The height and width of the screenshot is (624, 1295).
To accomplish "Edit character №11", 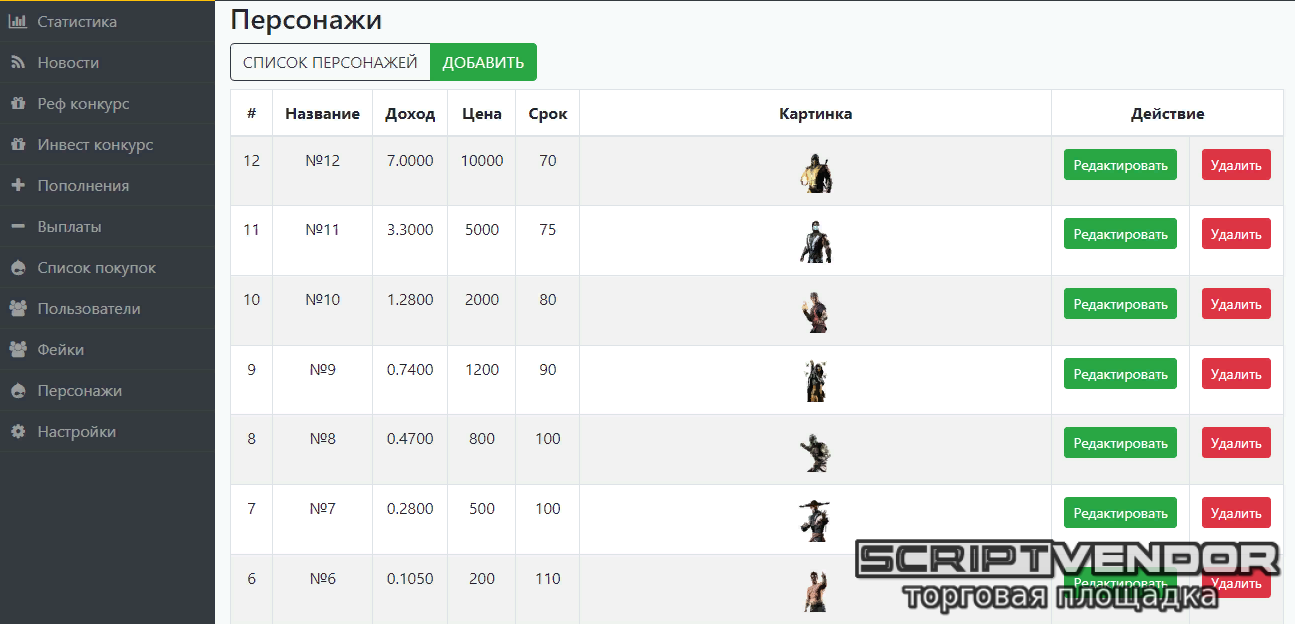I will 1120,234.
